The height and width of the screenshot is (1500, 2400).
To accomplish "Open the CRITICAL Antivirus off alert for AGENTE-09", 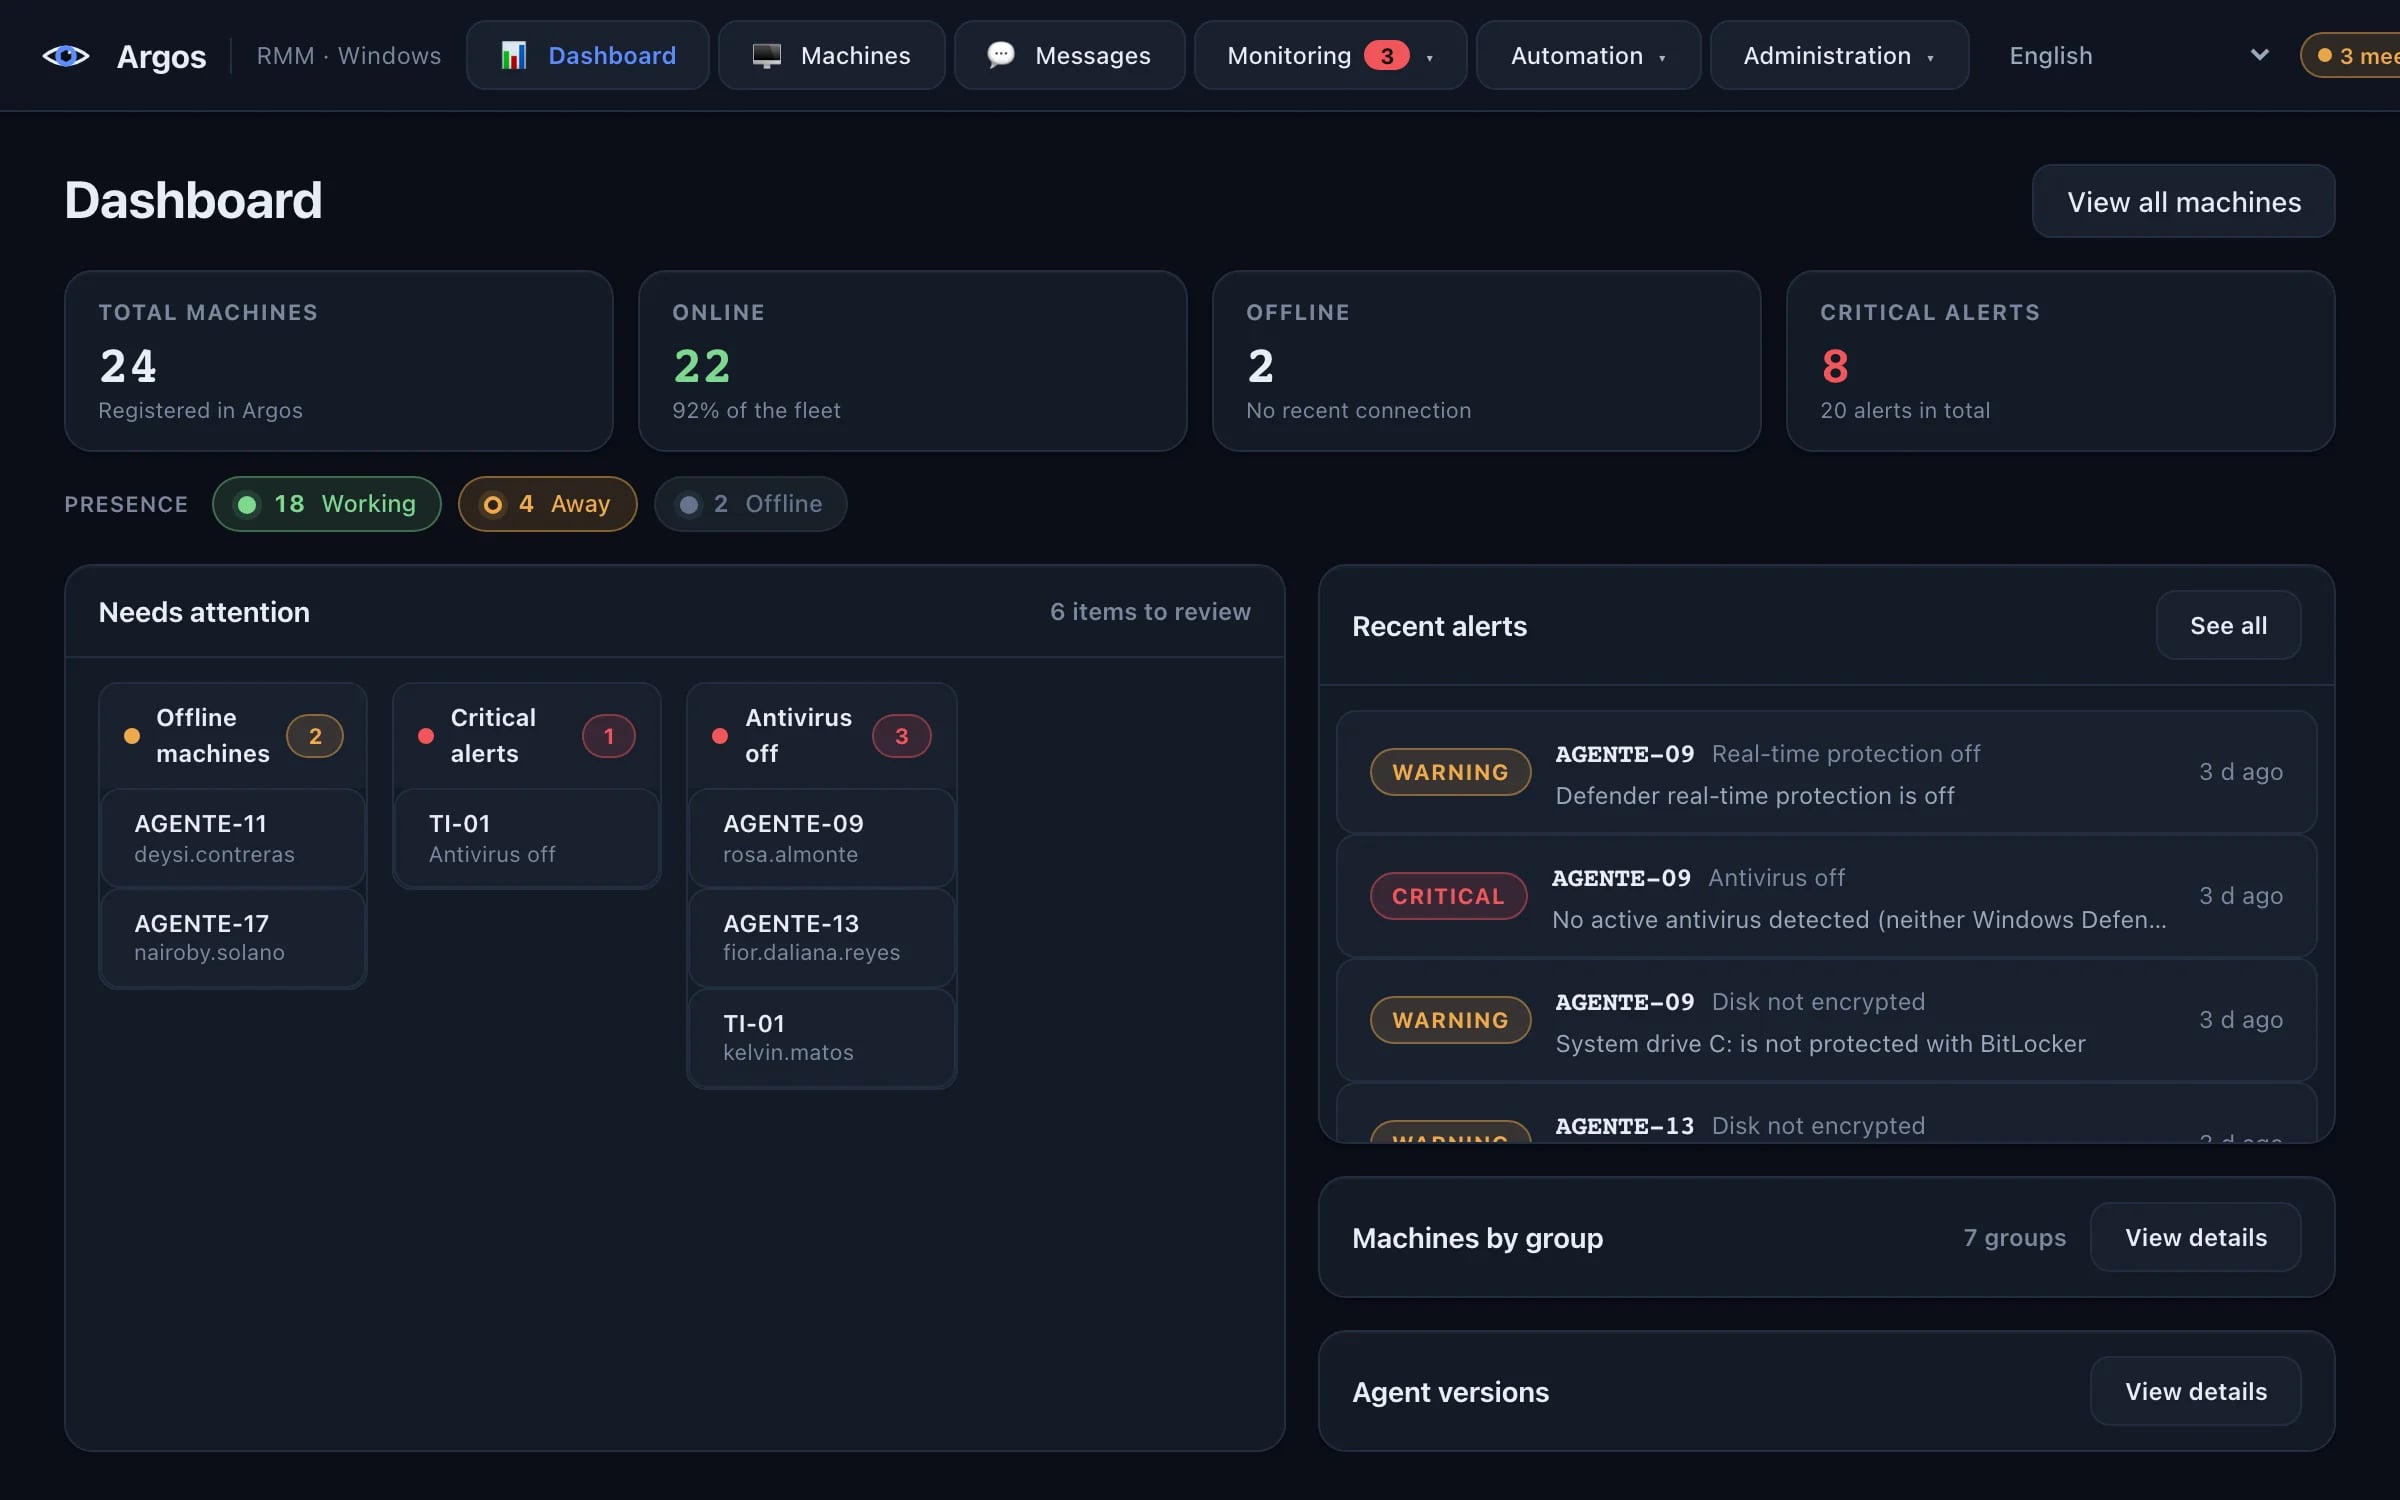I will click(1826, 896).
